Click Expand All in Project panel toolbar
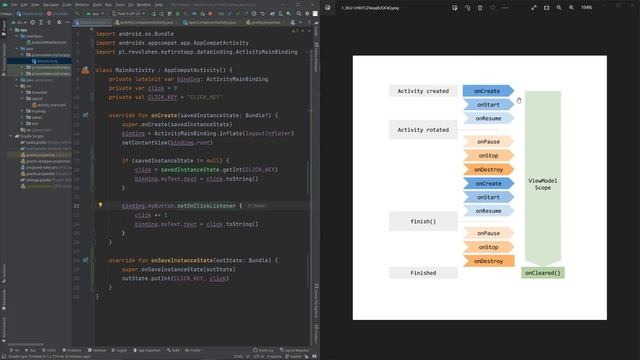This screenshot has height=360, width=640. click(x=41, y=22)
